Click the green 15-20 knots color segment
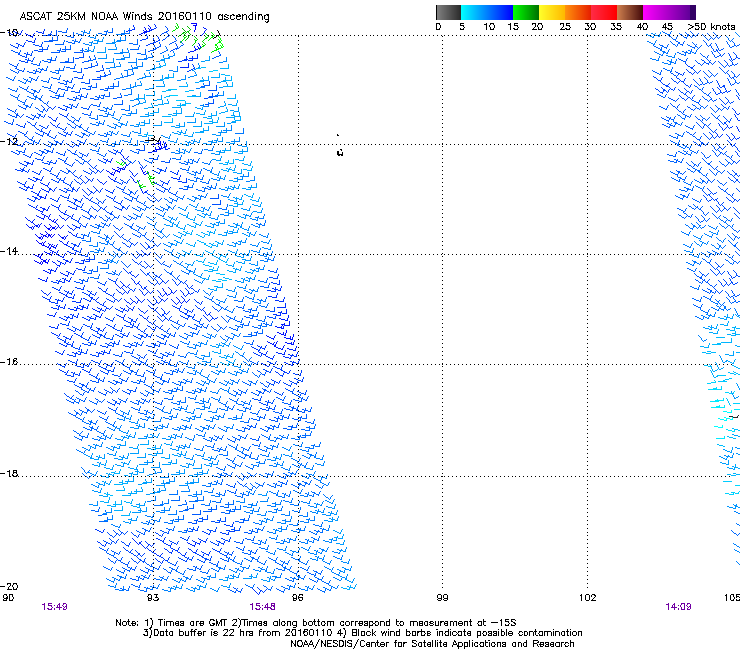This screenshot has width=740, height=650. tap(526, 12)
